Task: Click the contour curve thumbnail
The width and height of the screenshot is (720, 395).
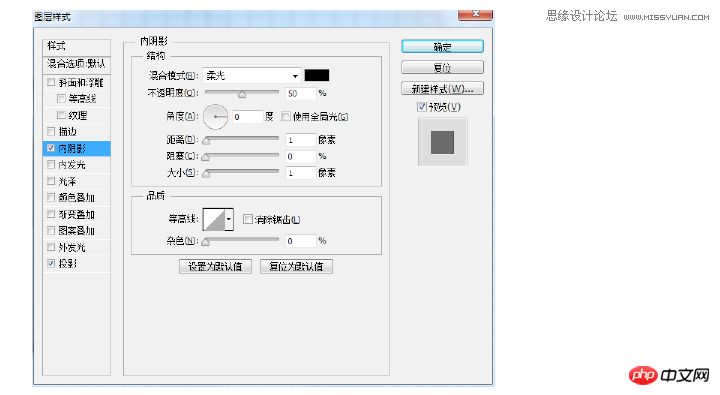Action: coord(214,219)
